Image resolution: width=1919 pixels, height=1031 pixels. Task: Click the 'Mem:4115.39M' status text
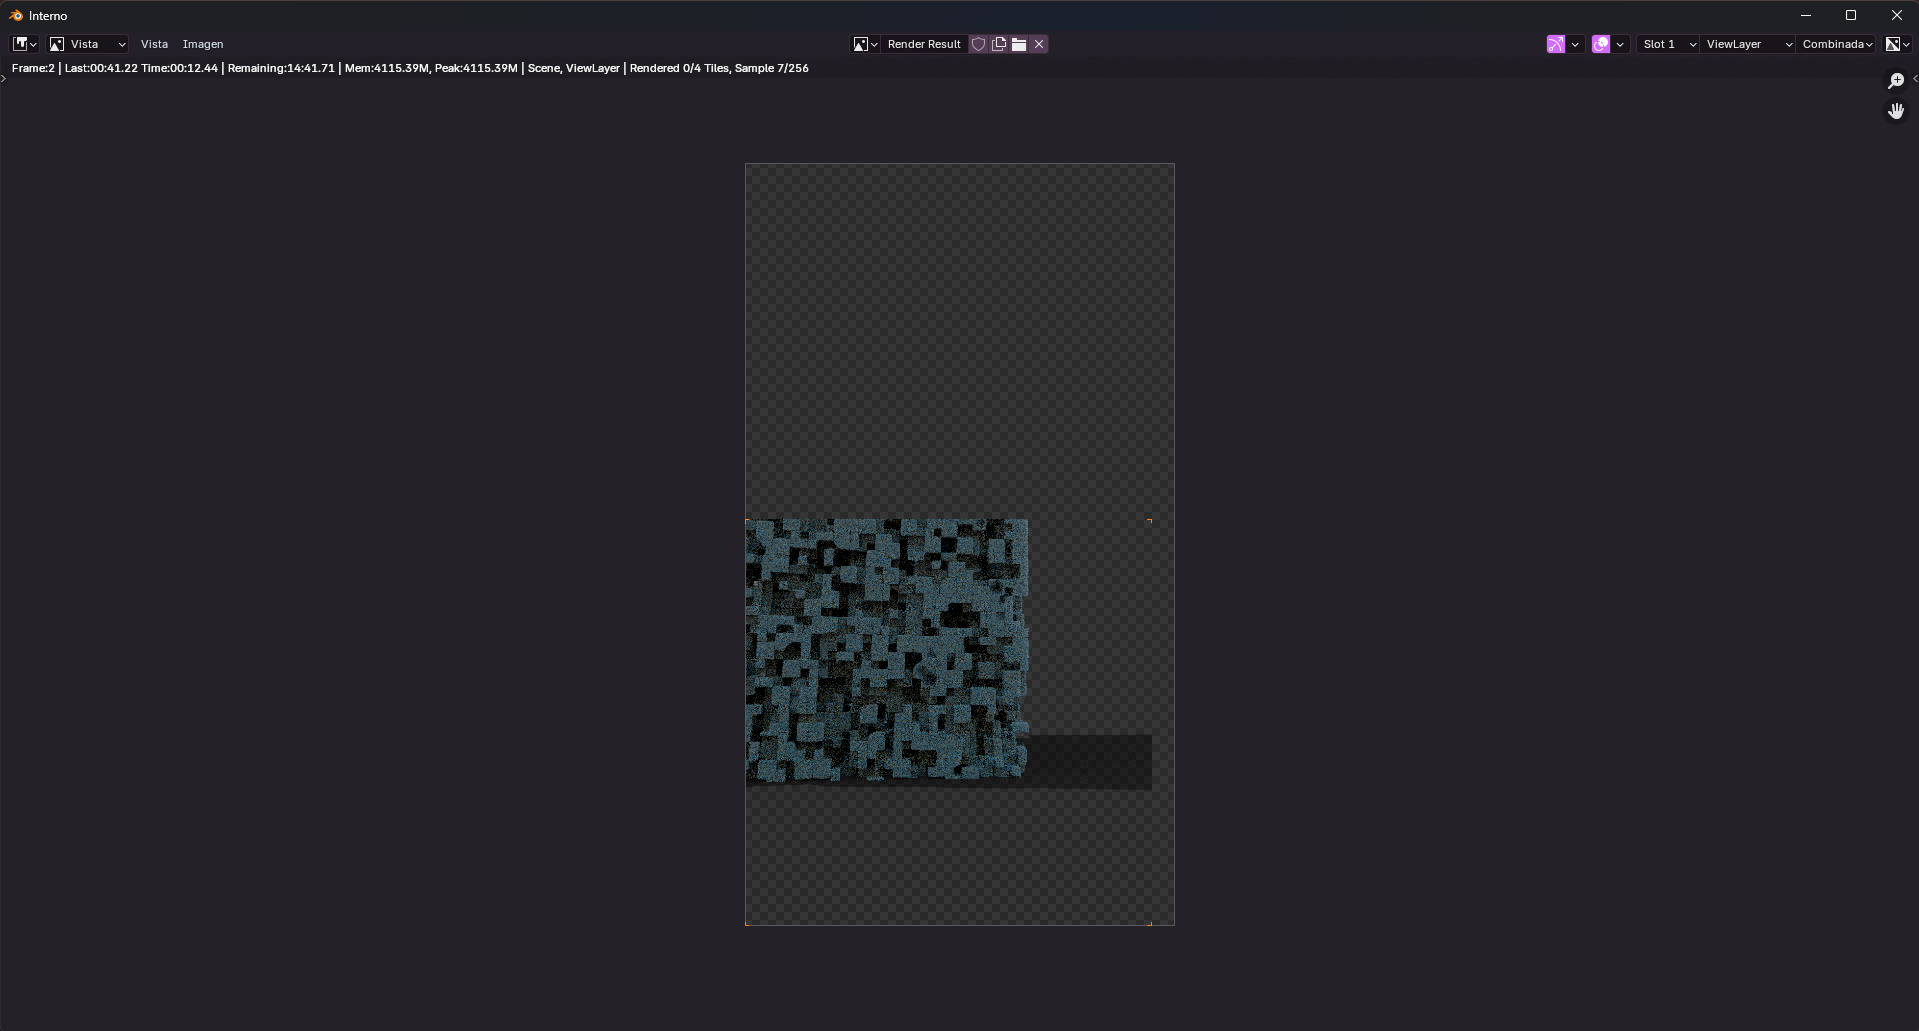(x=386, y=68)
